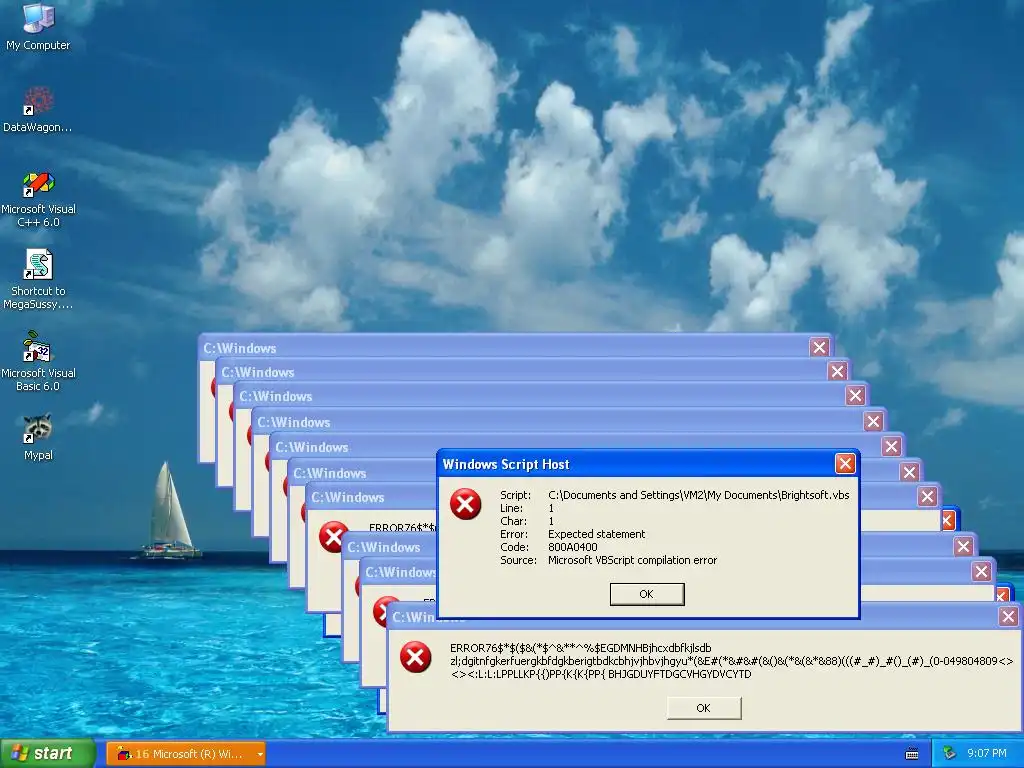Close the topmost rear C:\Windows window

(x=819, y=347)
